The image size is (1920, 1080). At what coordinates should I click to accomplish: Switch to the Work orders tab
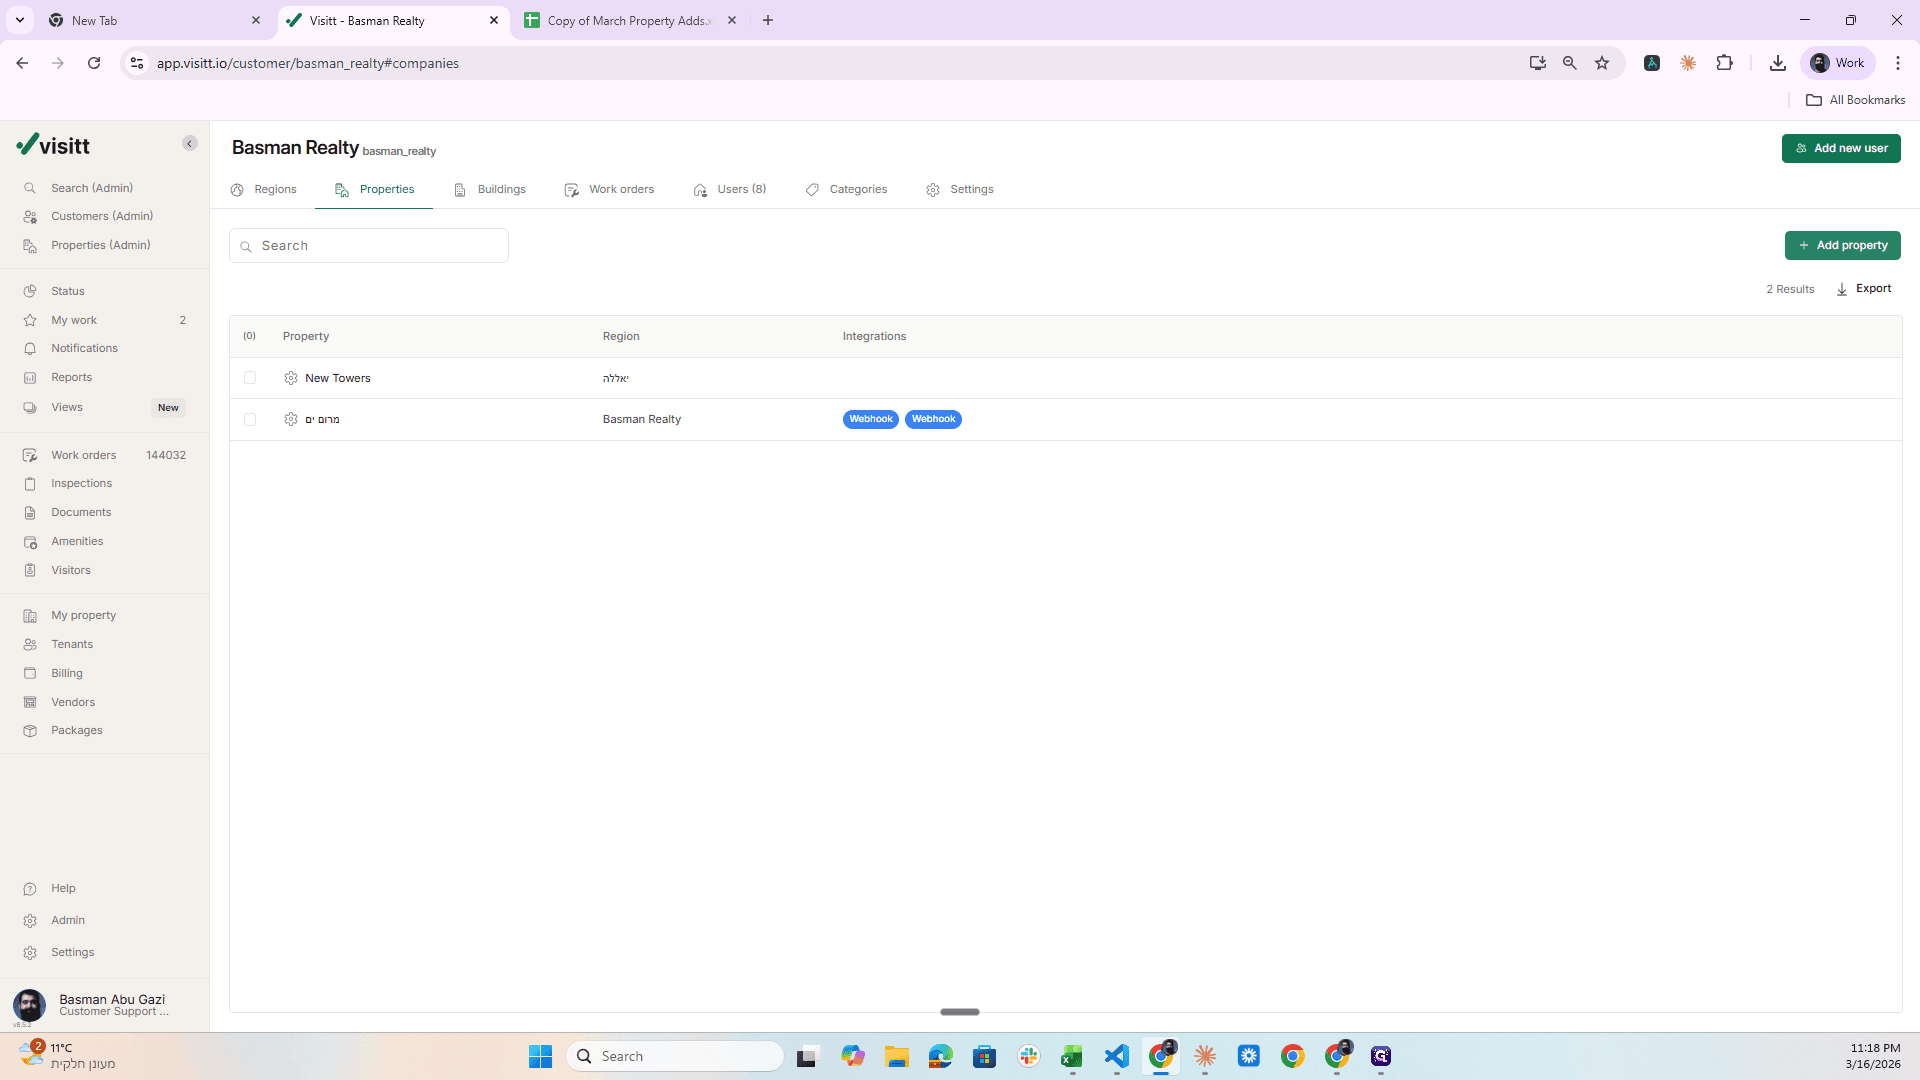coord(609,189)
